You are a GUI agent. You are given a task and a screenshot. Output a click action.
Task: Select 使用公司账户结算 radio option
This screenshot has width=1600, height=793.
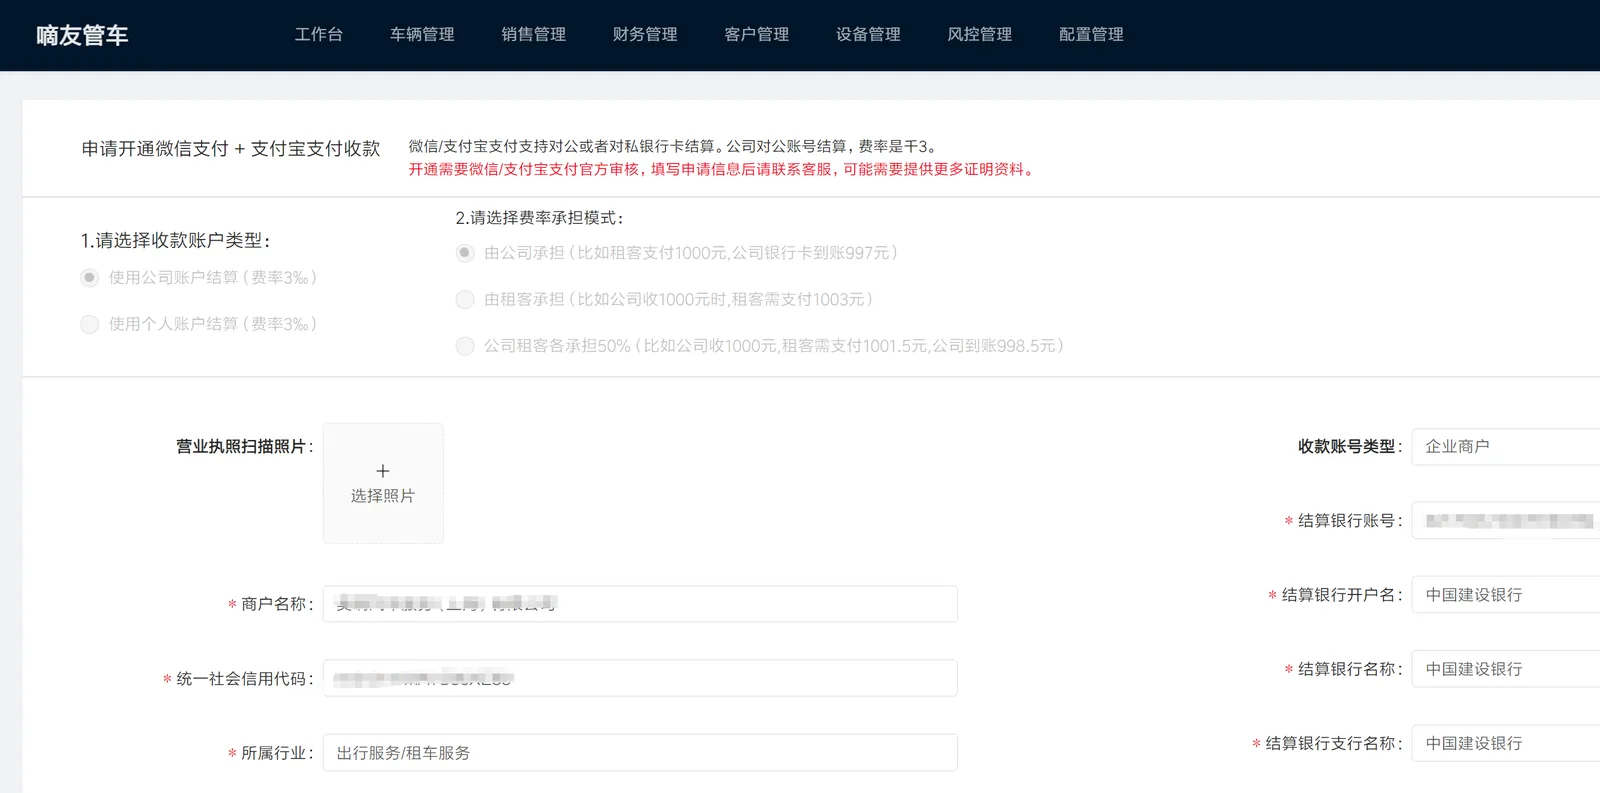(x=90, y=278)
